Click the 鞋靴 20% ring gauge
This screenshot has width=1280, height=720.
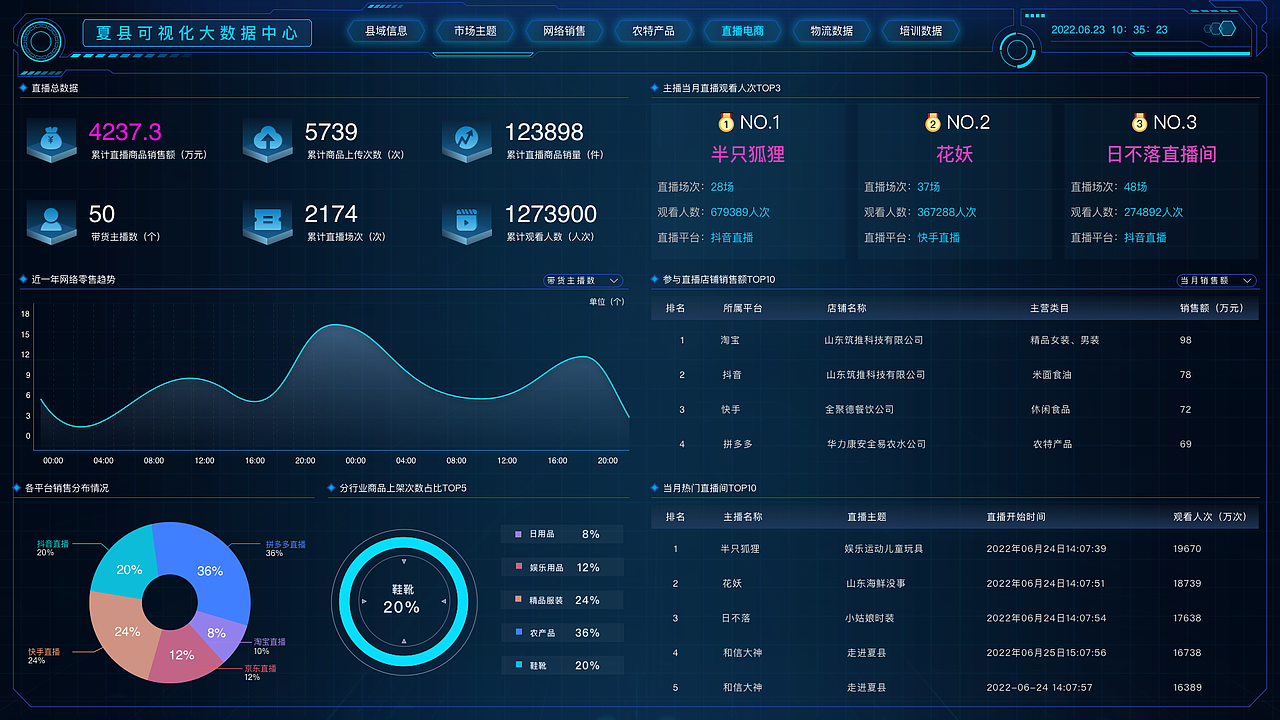coord(402,600)
